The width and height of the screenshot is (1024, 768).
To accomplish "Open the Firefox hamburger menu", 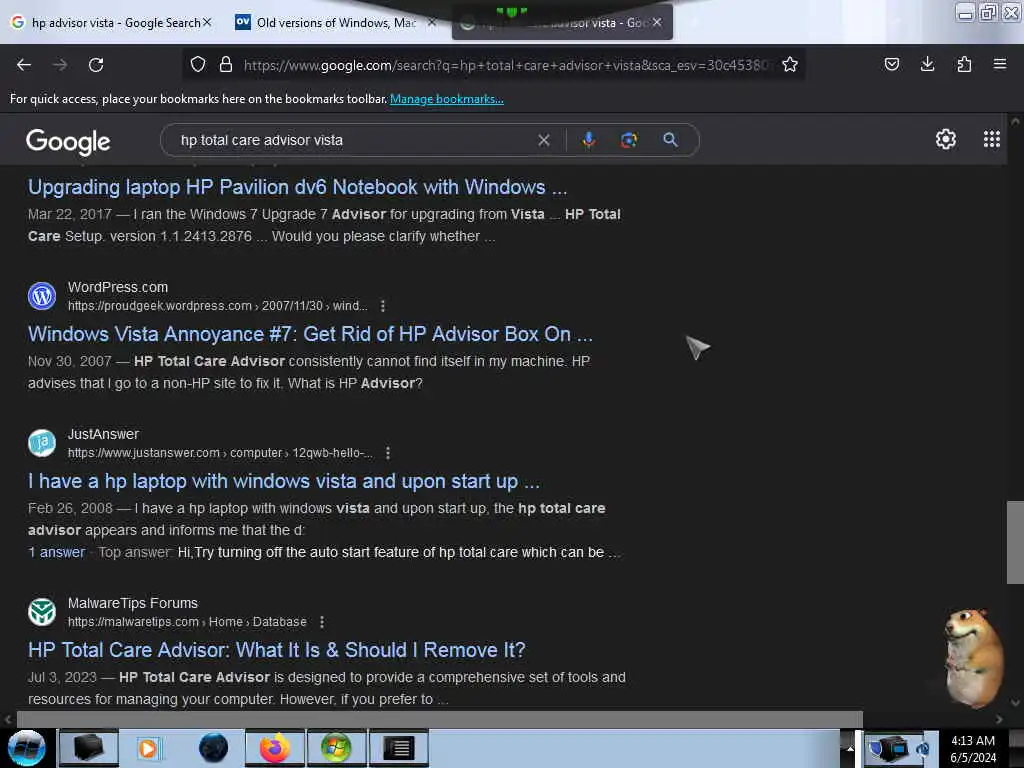I will click(1000, 64).
